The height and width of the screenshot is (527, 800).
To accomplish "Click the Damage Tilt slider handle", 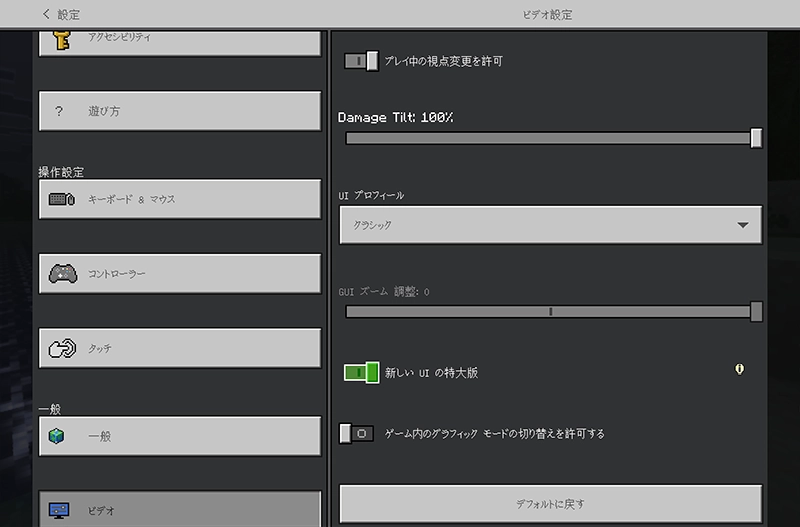I will [756, 138].
